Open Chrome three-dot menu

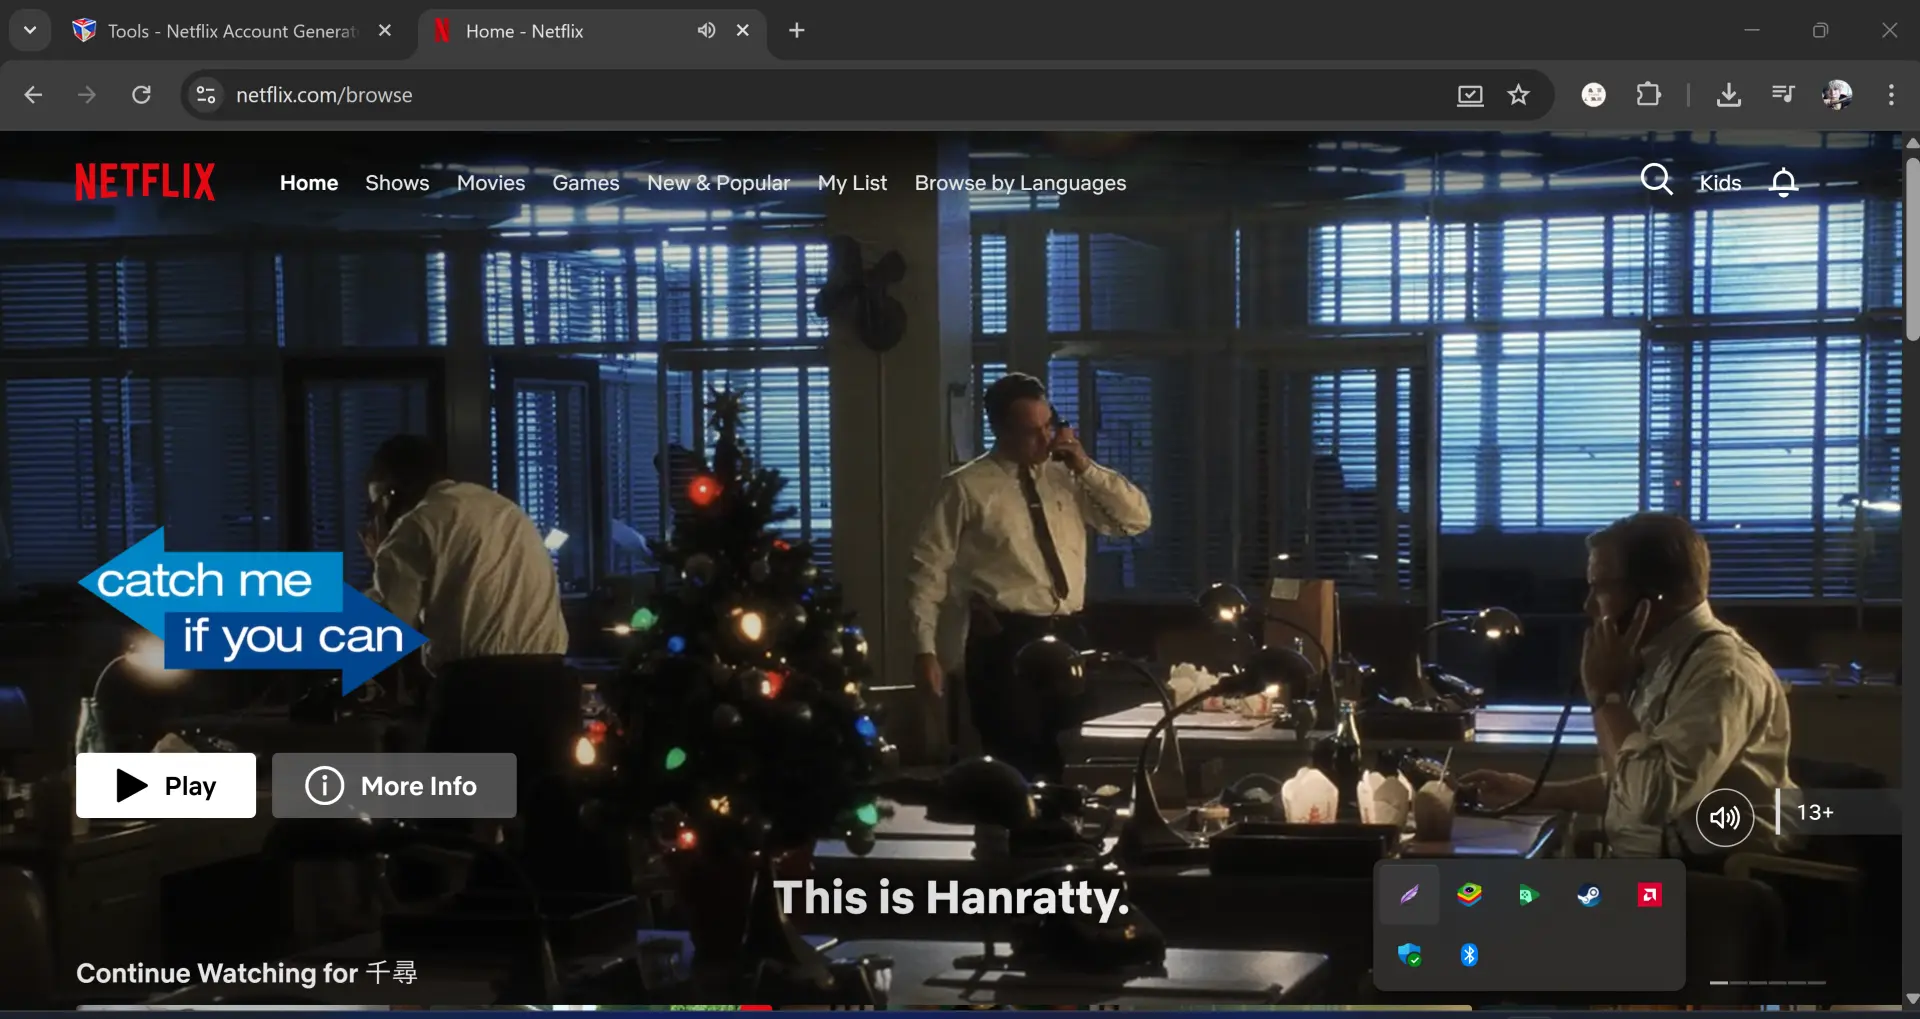(x=1890, y=95)
